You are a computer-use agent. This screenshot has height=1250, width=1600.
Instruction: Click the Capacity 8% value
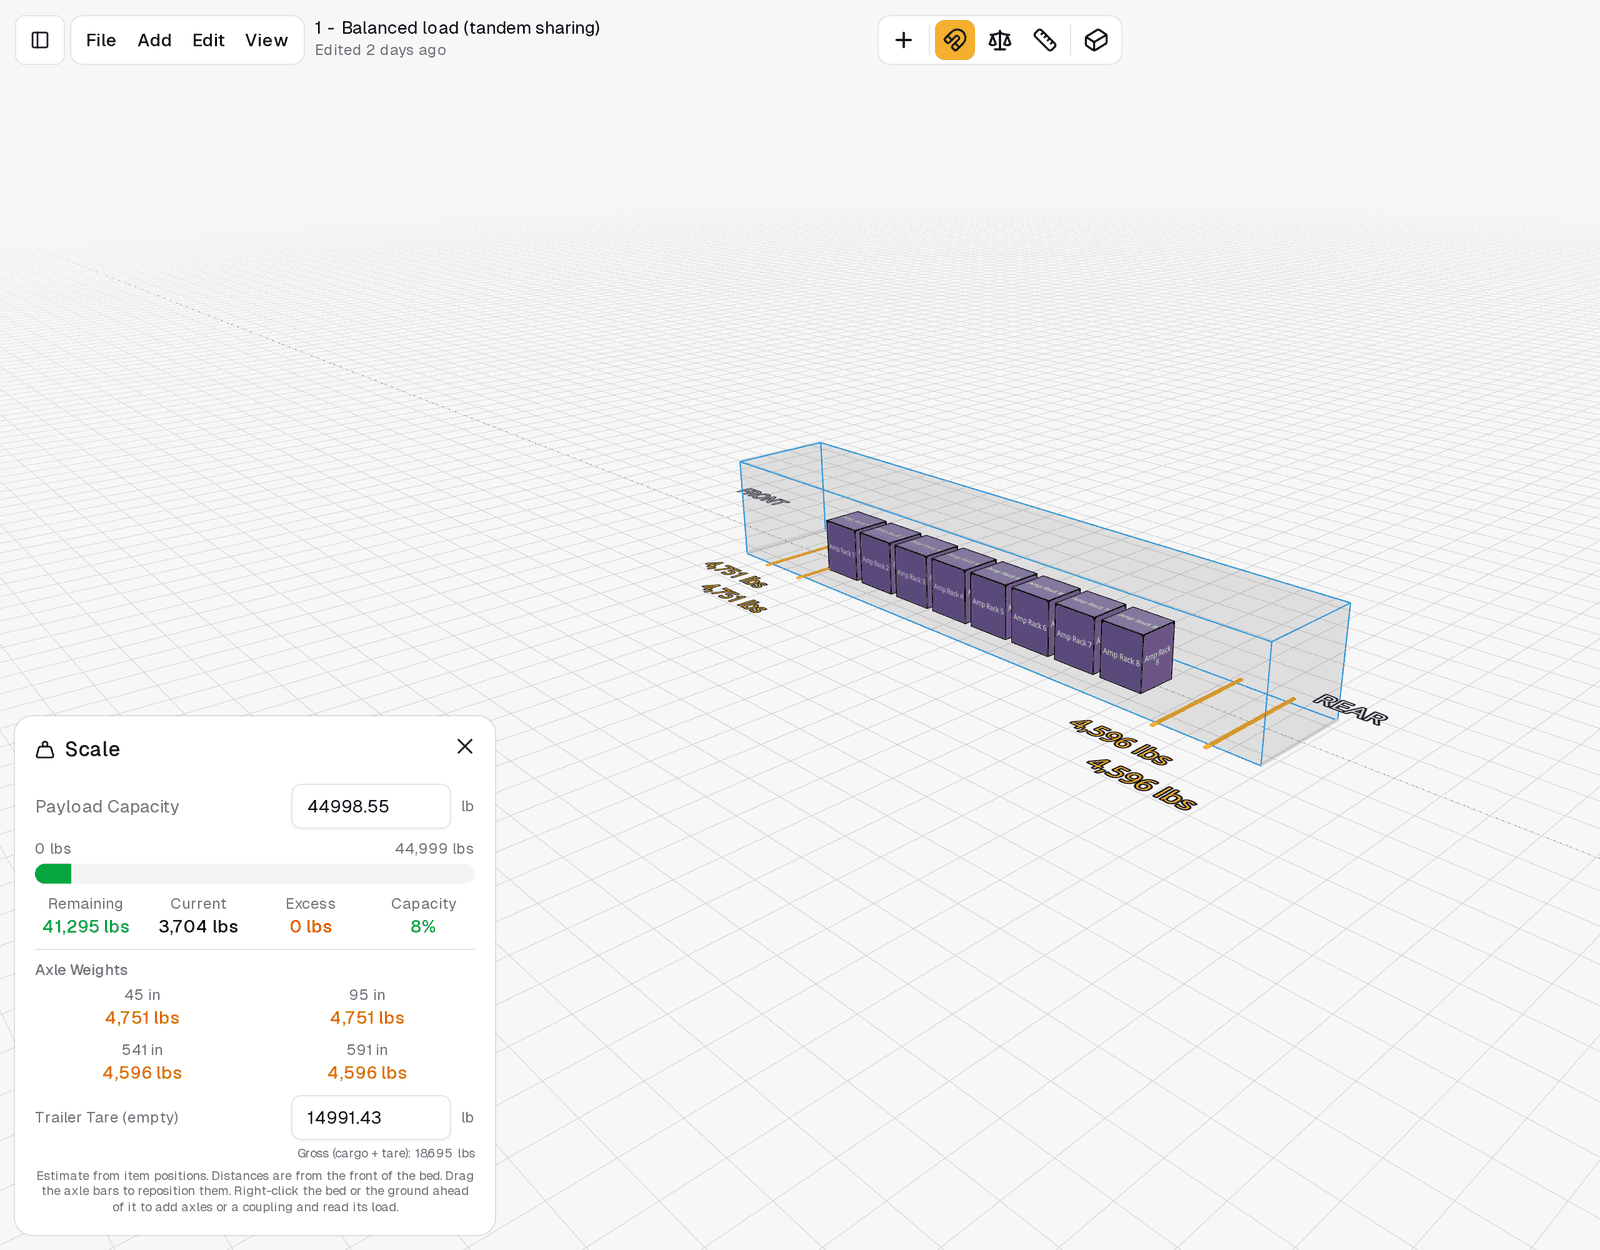(x=423, y=927)
